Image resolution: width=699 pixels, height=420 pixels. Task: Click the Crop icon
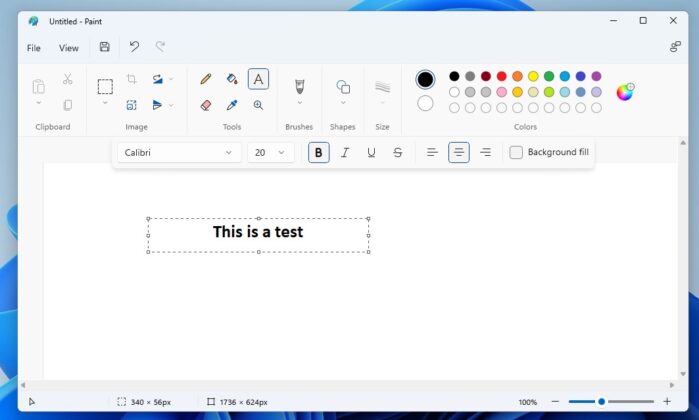[132, 79]
